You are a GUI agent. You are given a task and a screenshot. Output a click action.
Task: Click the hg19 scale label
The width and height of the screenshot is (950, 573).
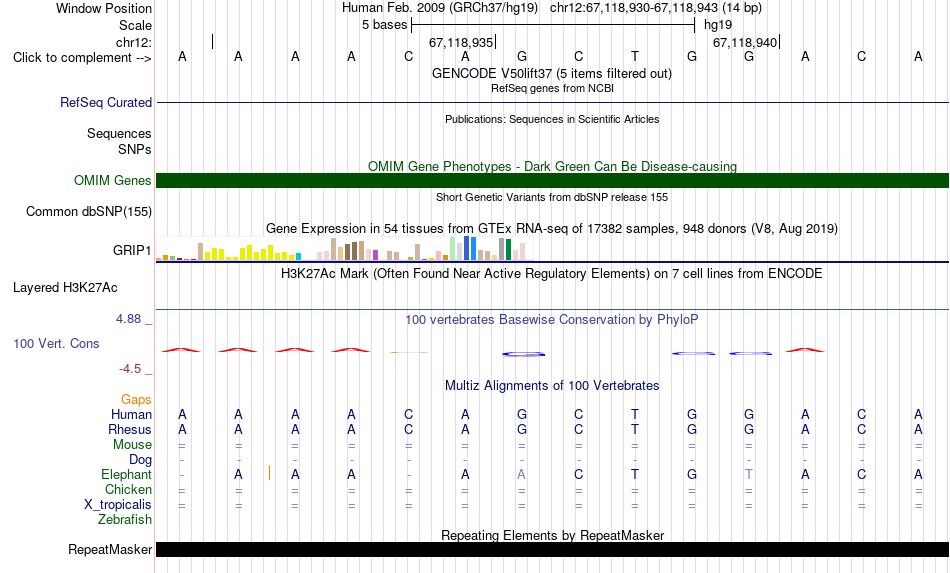pyautogui.click(x=718, y=25)
